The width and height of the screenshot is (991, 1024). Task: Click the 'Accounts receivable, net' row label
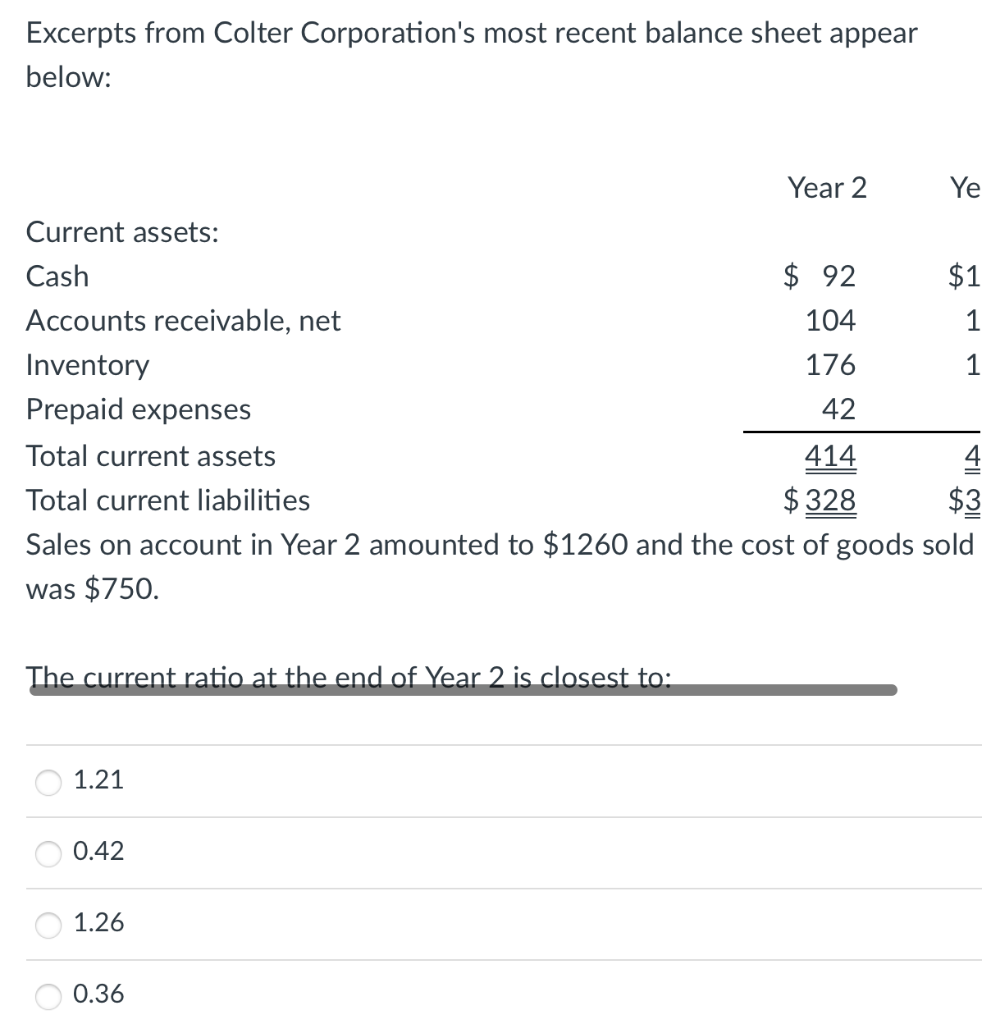pos(183,321)
